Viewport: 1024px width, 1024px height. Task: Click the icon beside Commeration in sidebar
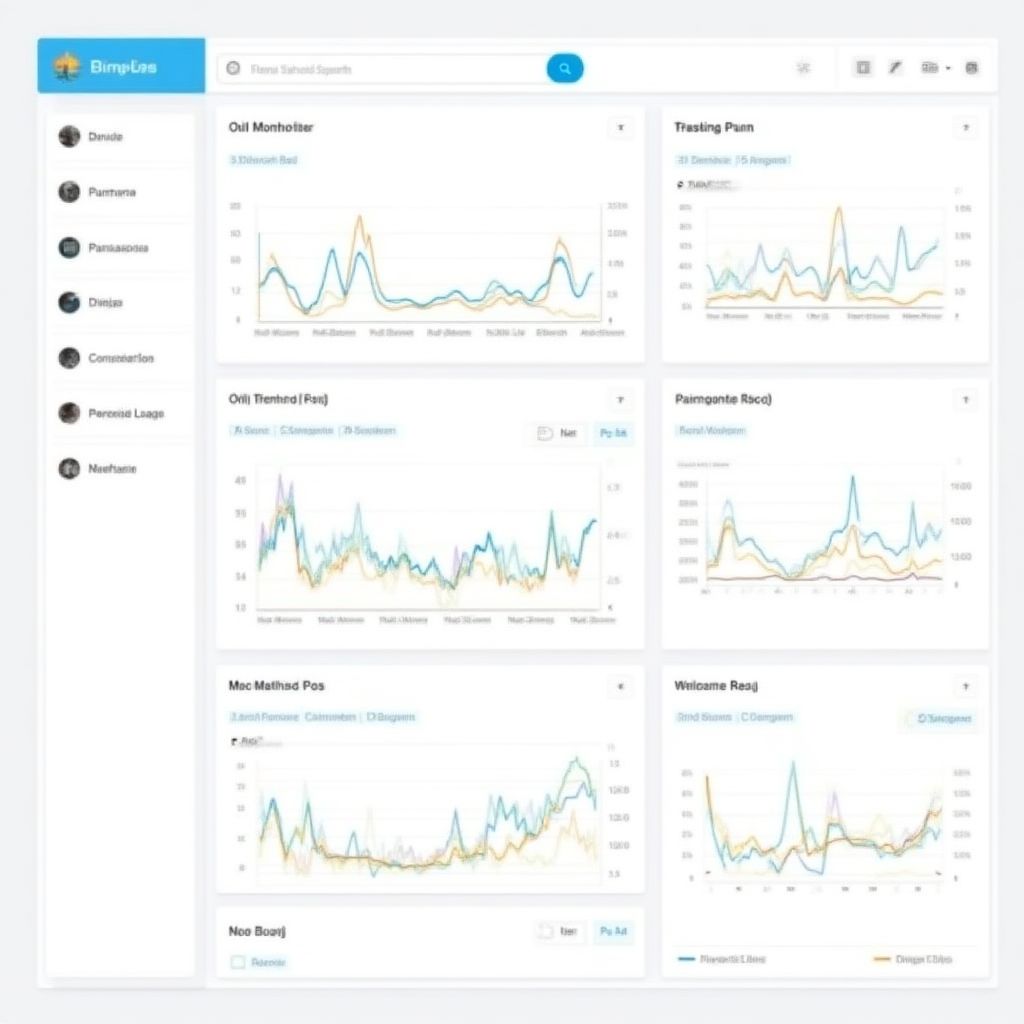69,358
